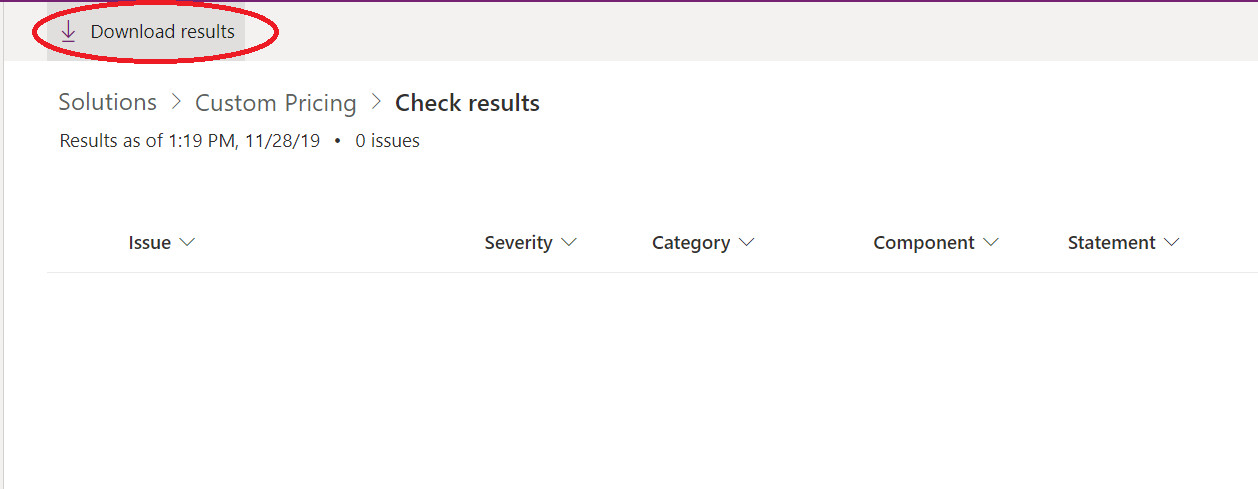Click the Check results breadcrumb title

(x=467, y=103)
